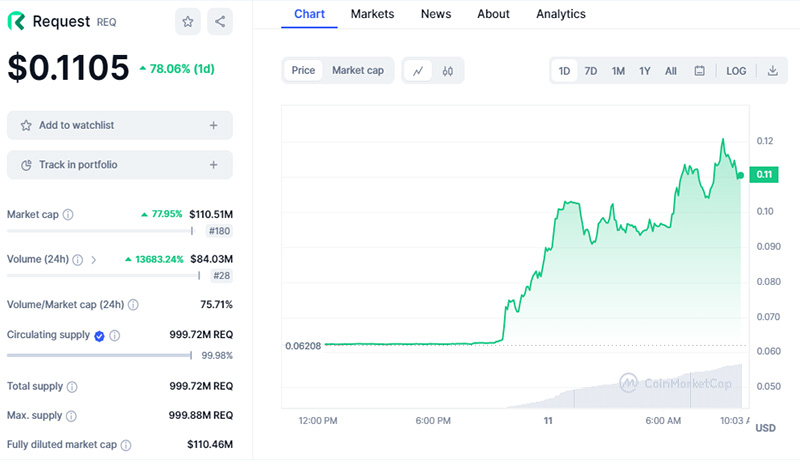The height and width of the screenshot is (460, 800).
Task: Select the candlestick chart view icon
Action: (x=447, y=71)
